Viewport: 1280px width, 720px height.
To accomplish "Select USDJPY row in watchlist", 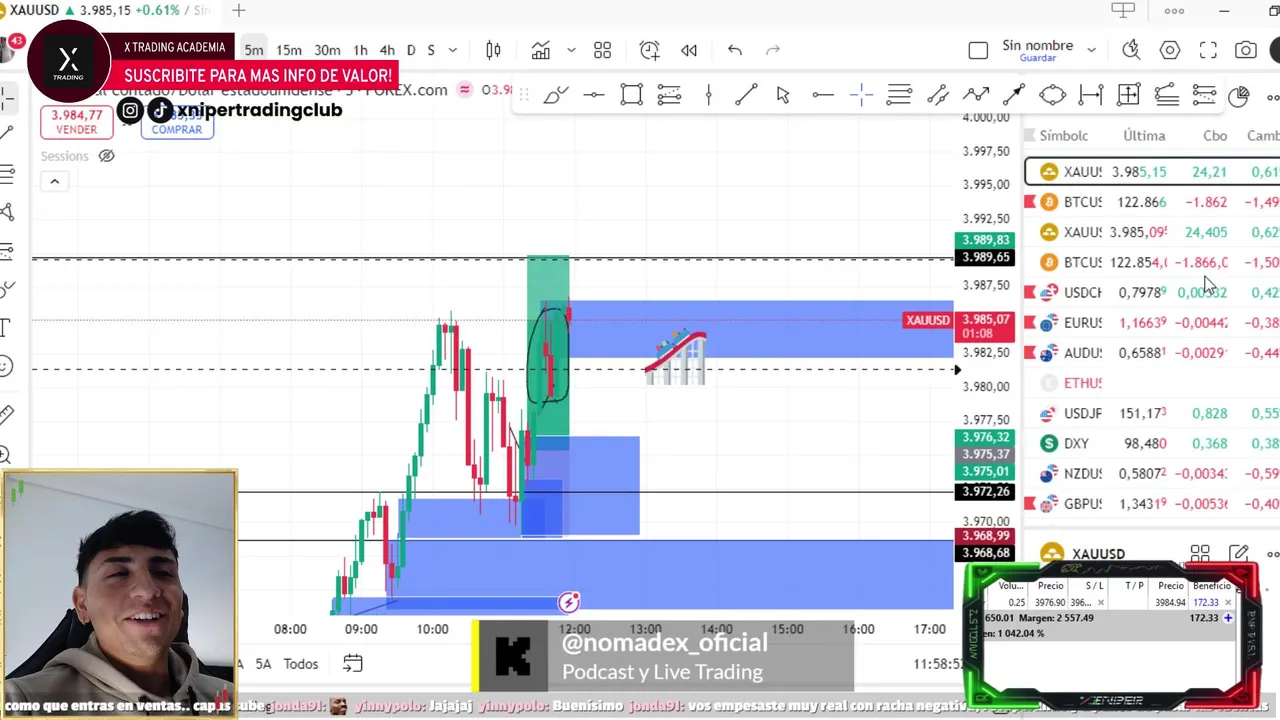I will pyautogui.click(x=1152, y=413).
